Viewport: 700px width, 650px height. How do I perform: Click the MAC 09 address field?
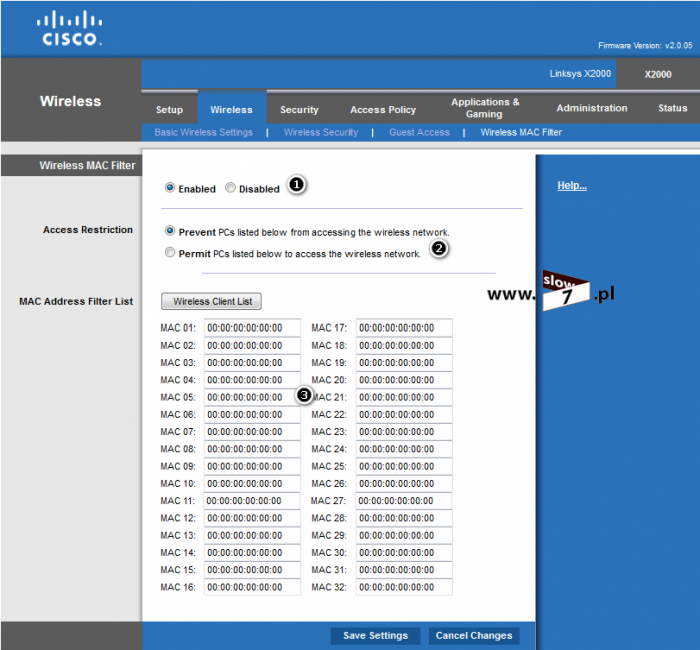point(252,466)
